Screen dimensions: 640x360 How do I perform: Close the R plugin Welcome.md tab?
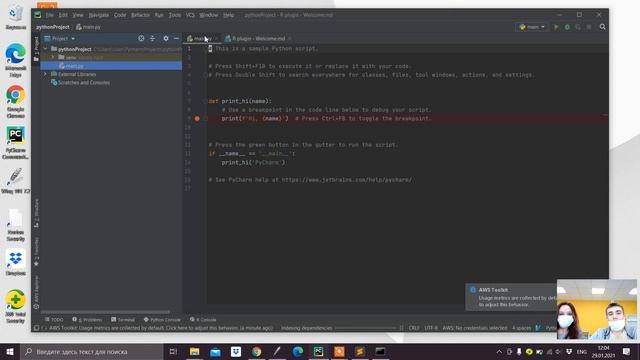(289, 38)
